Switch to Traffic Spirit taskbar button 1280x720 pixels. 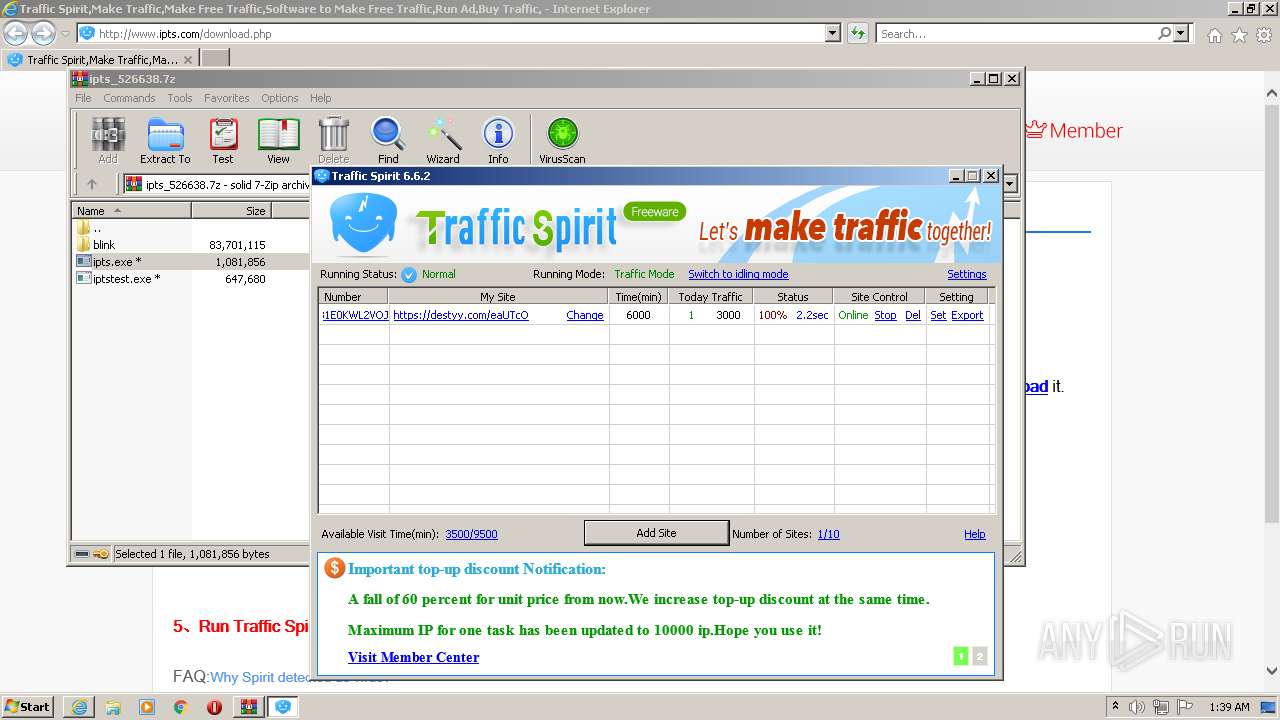[x=283, y=707]
